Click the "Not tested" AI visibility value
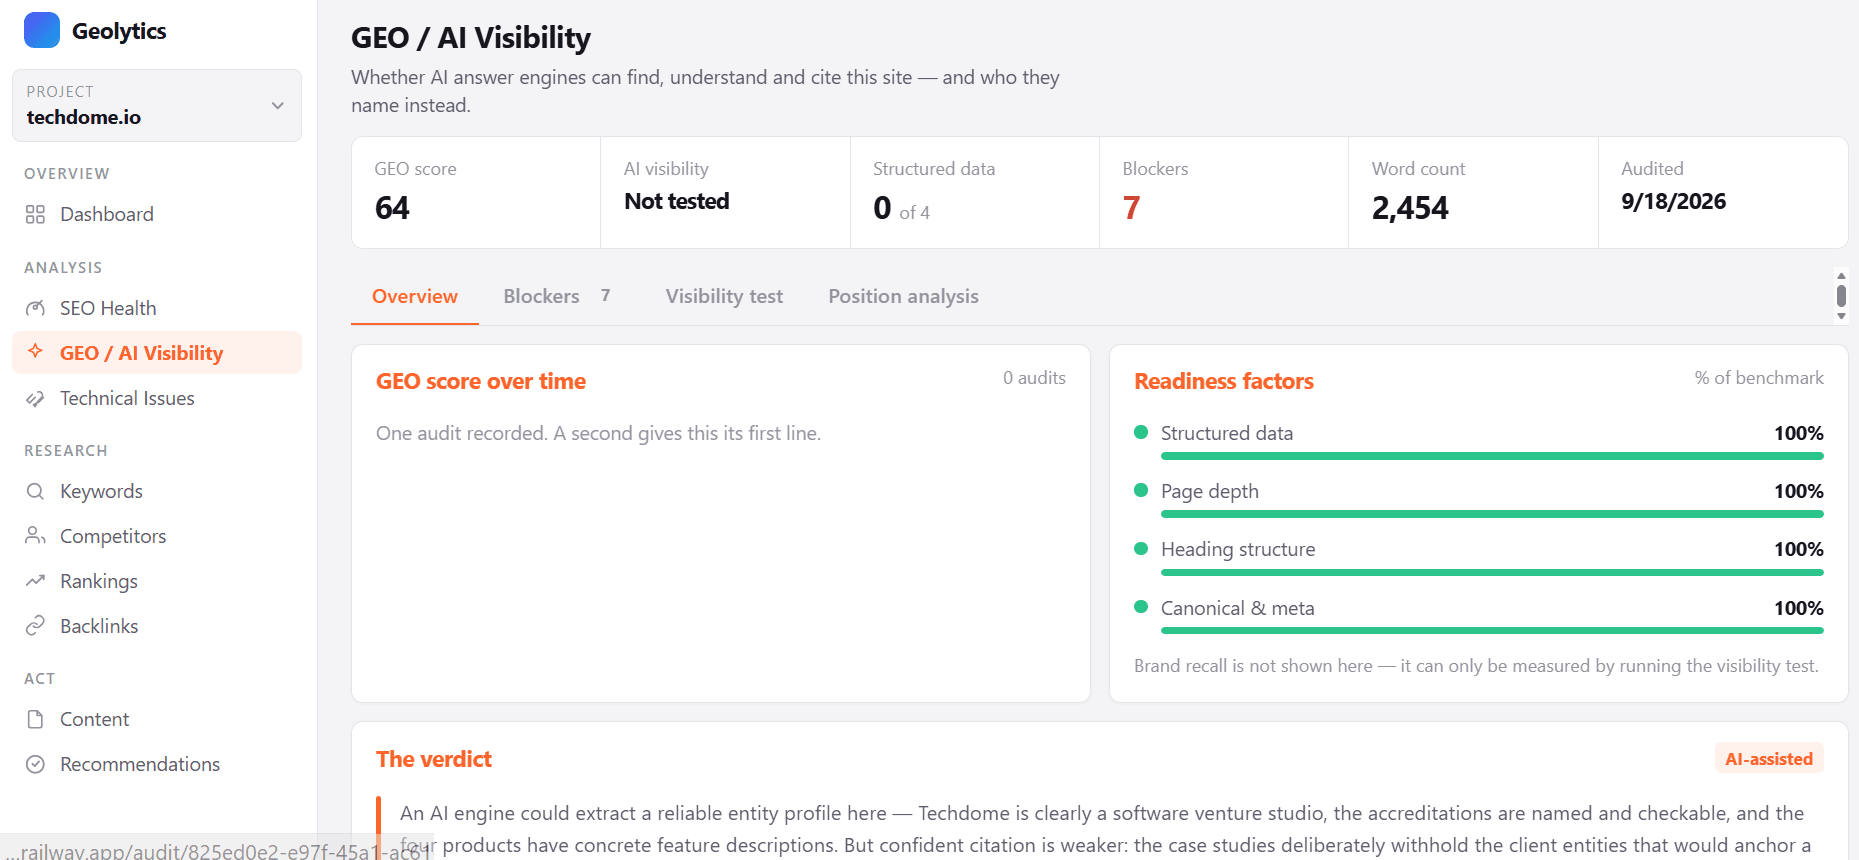1859x860 pixels. tap(677, 201)
